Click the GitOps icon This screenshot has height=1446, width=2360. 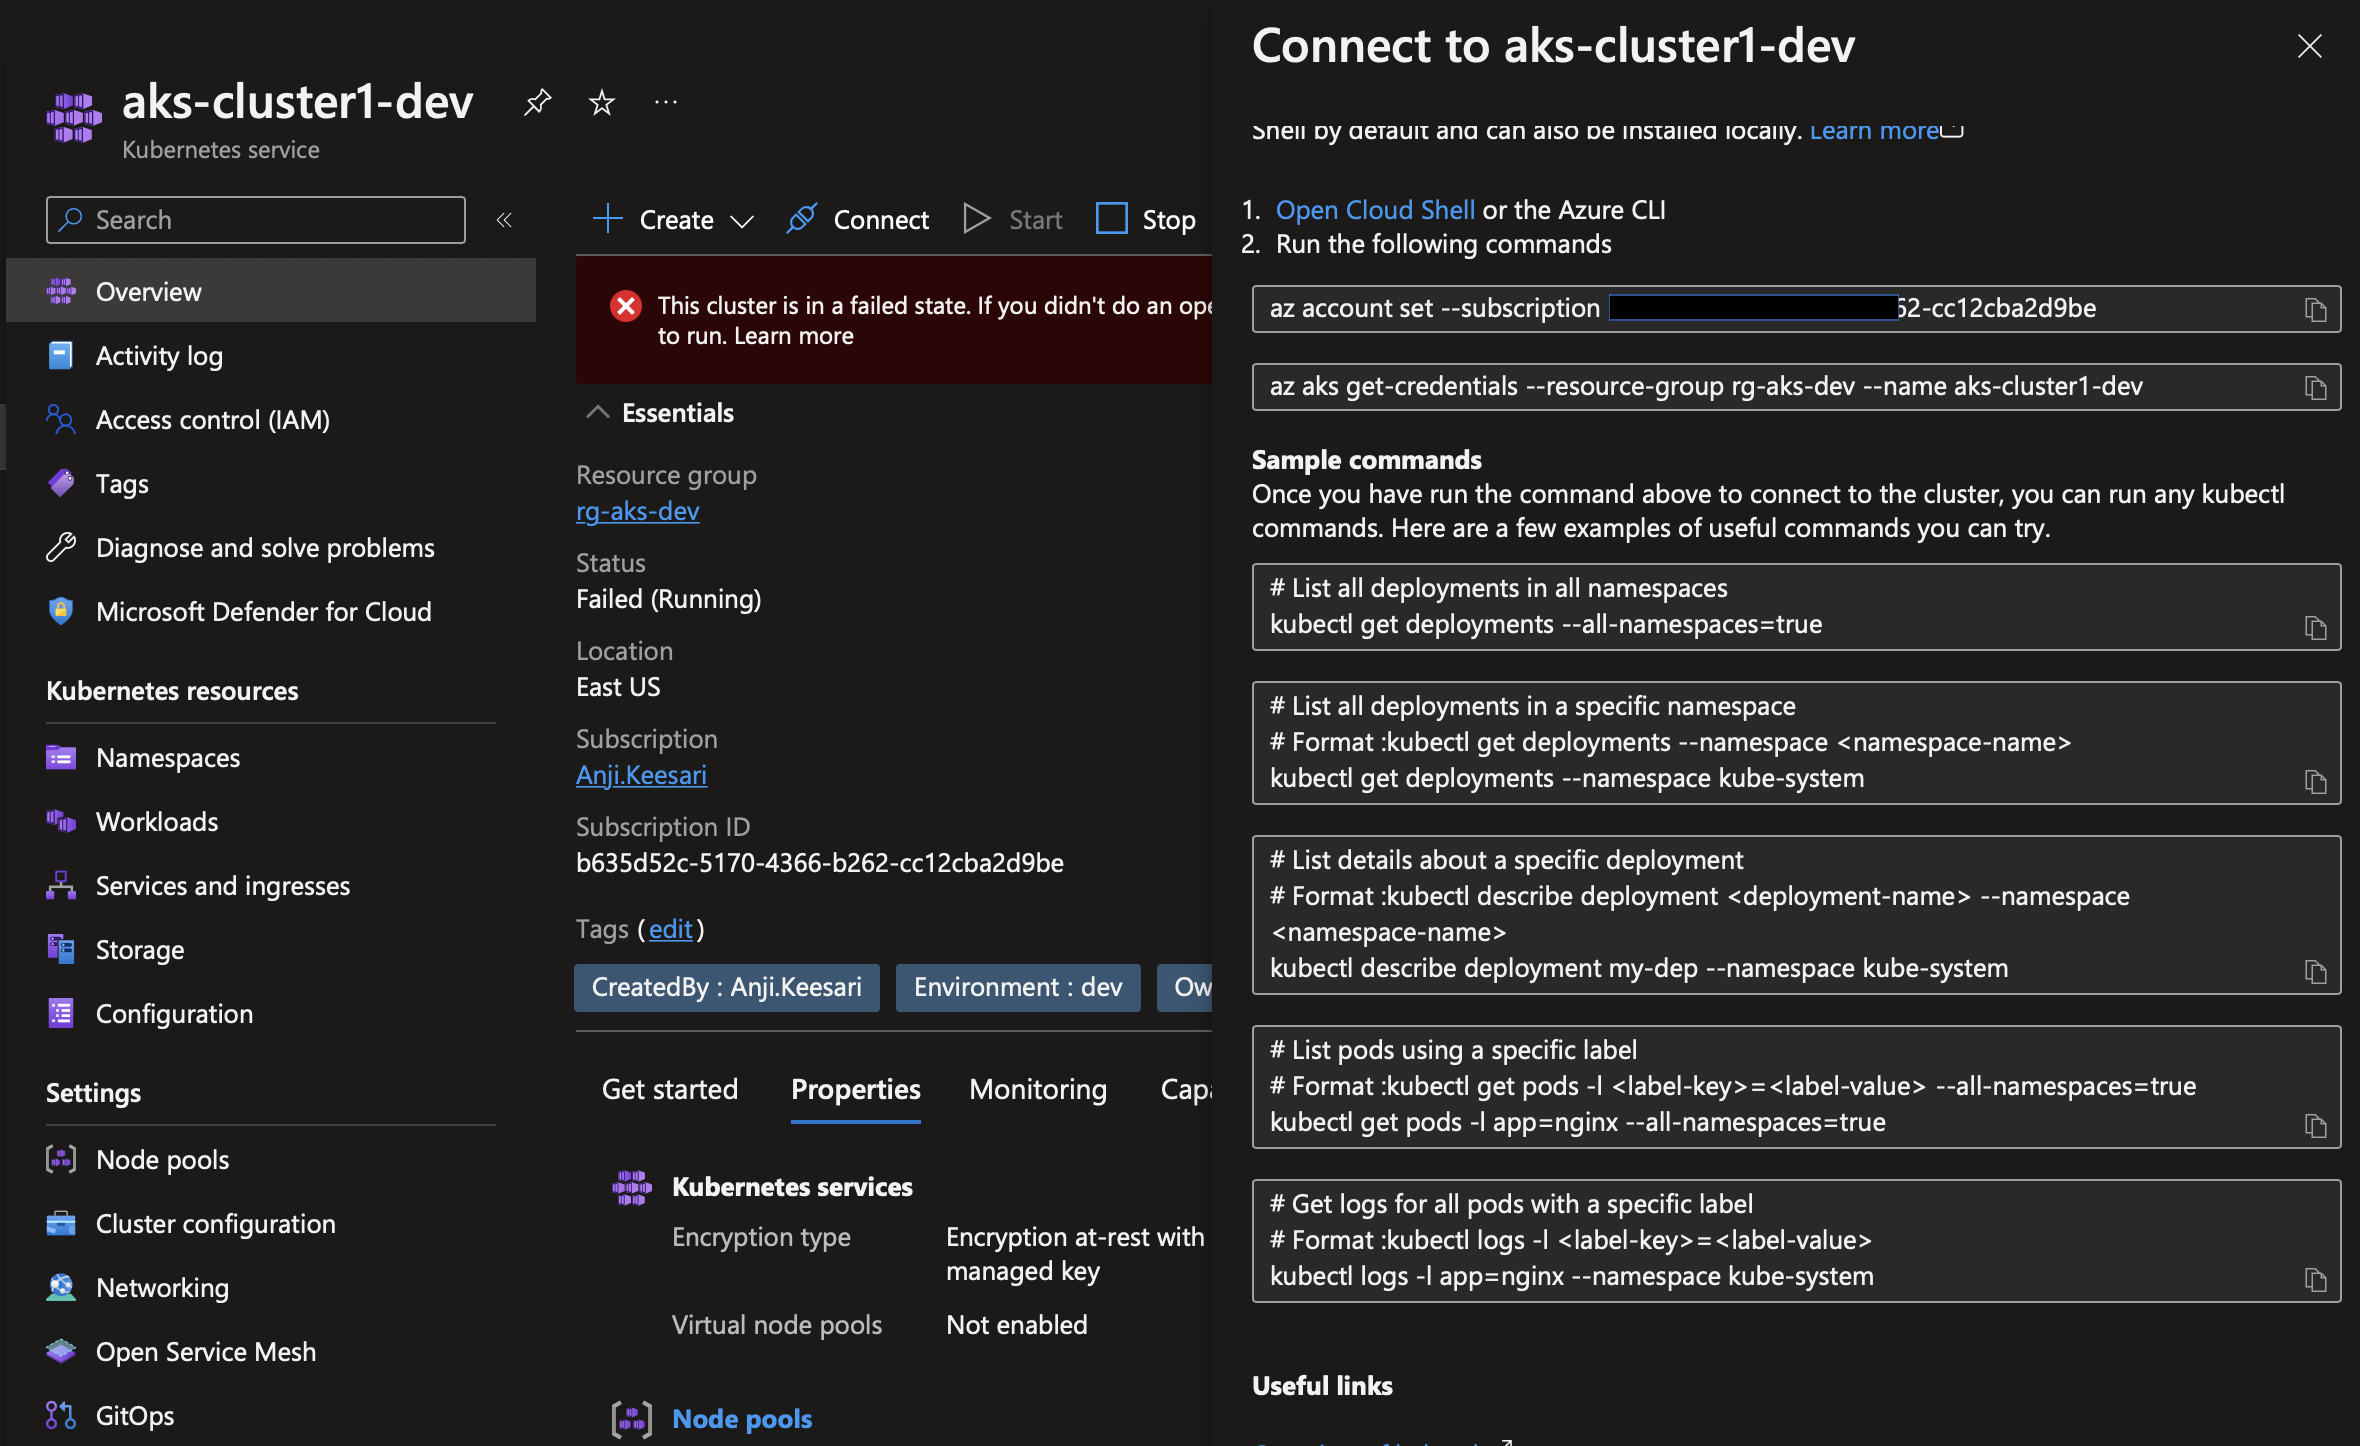tap(61, 1415)
